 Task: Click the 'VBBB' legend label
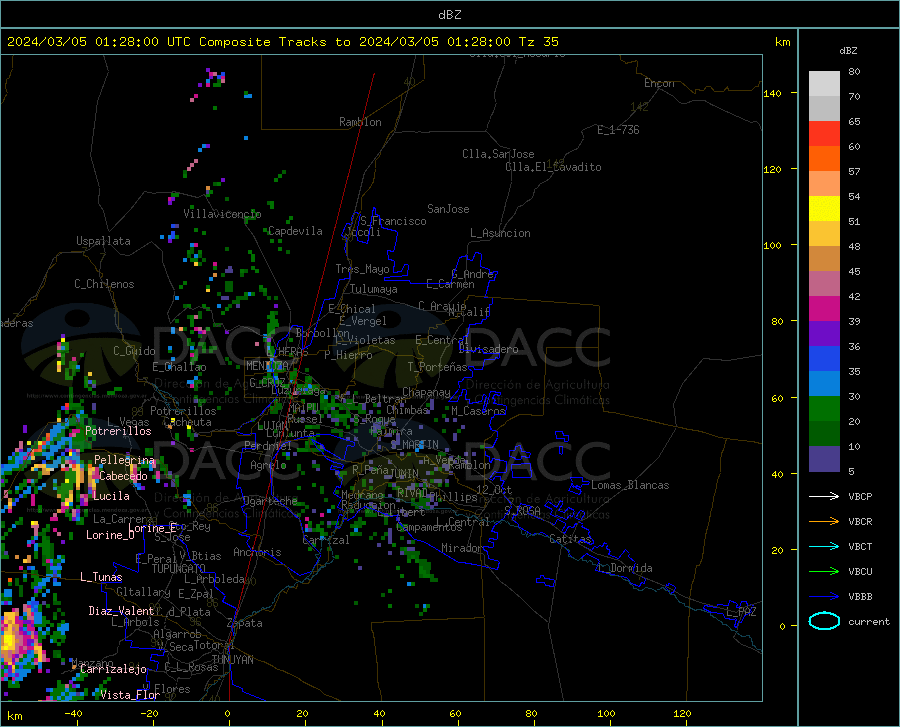click(860, 597)
